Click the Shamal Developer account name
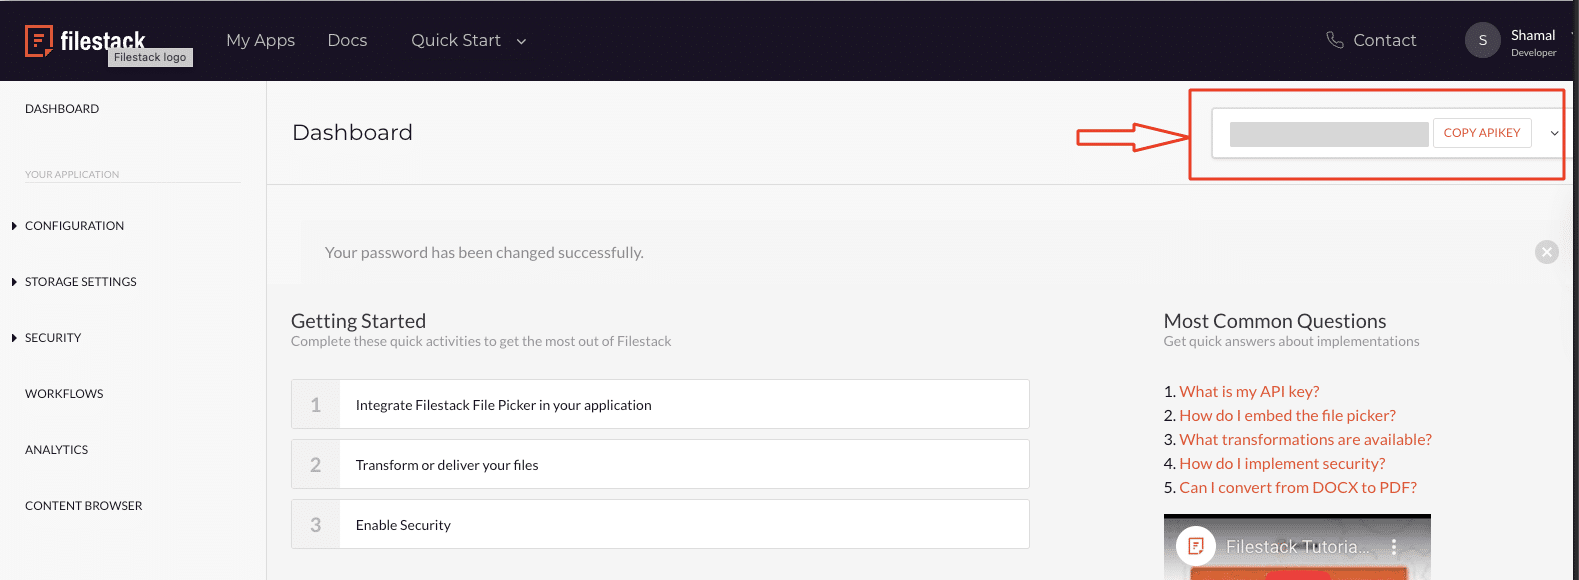 pyautogui.click(x=1533, y=42)
